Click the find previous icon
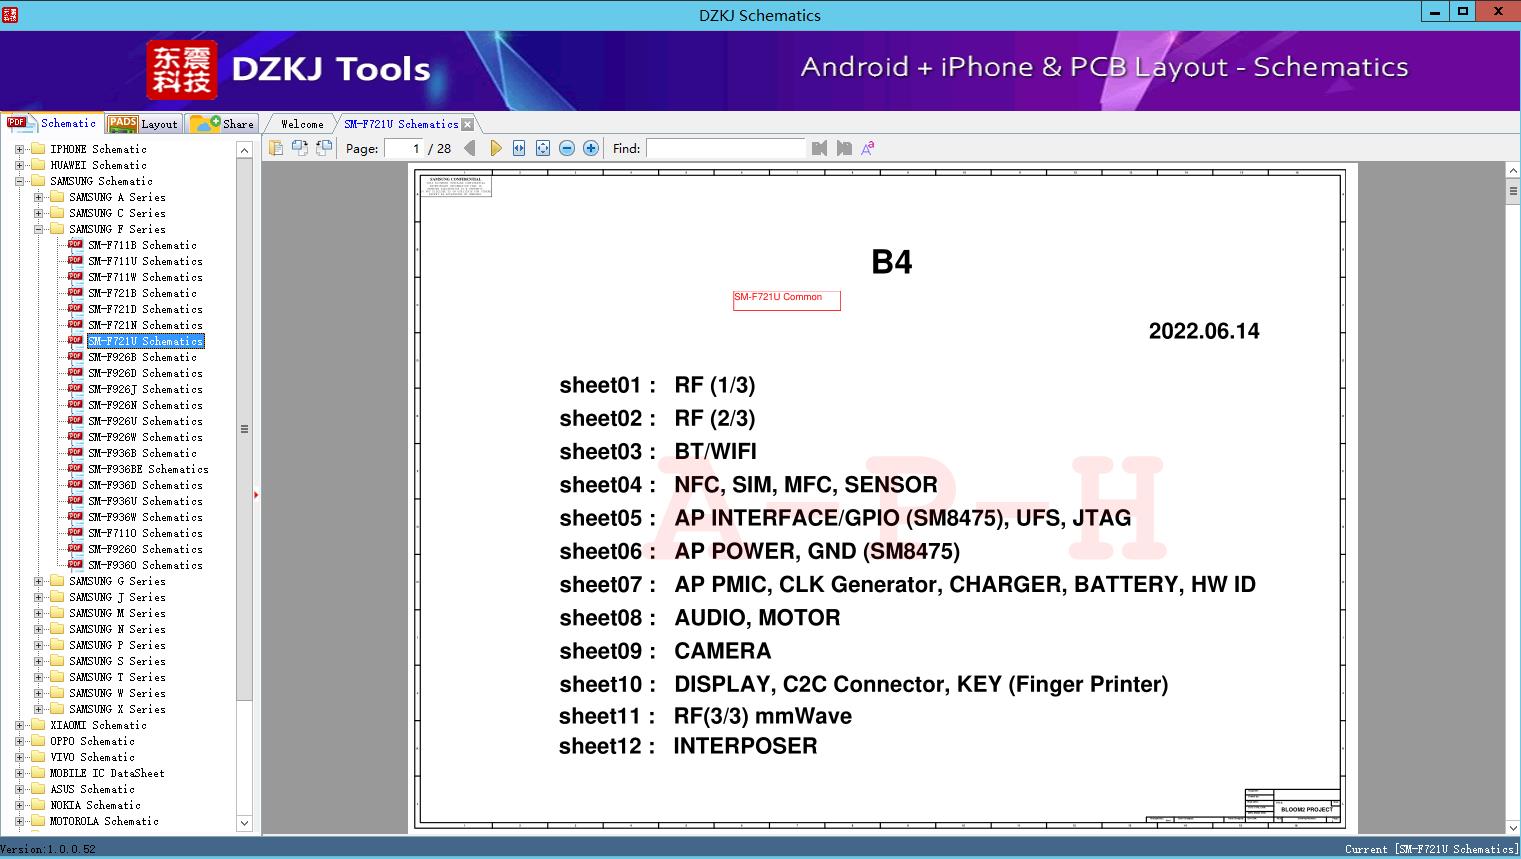This screenshot has width=1521, height=859. pos(820,148)
